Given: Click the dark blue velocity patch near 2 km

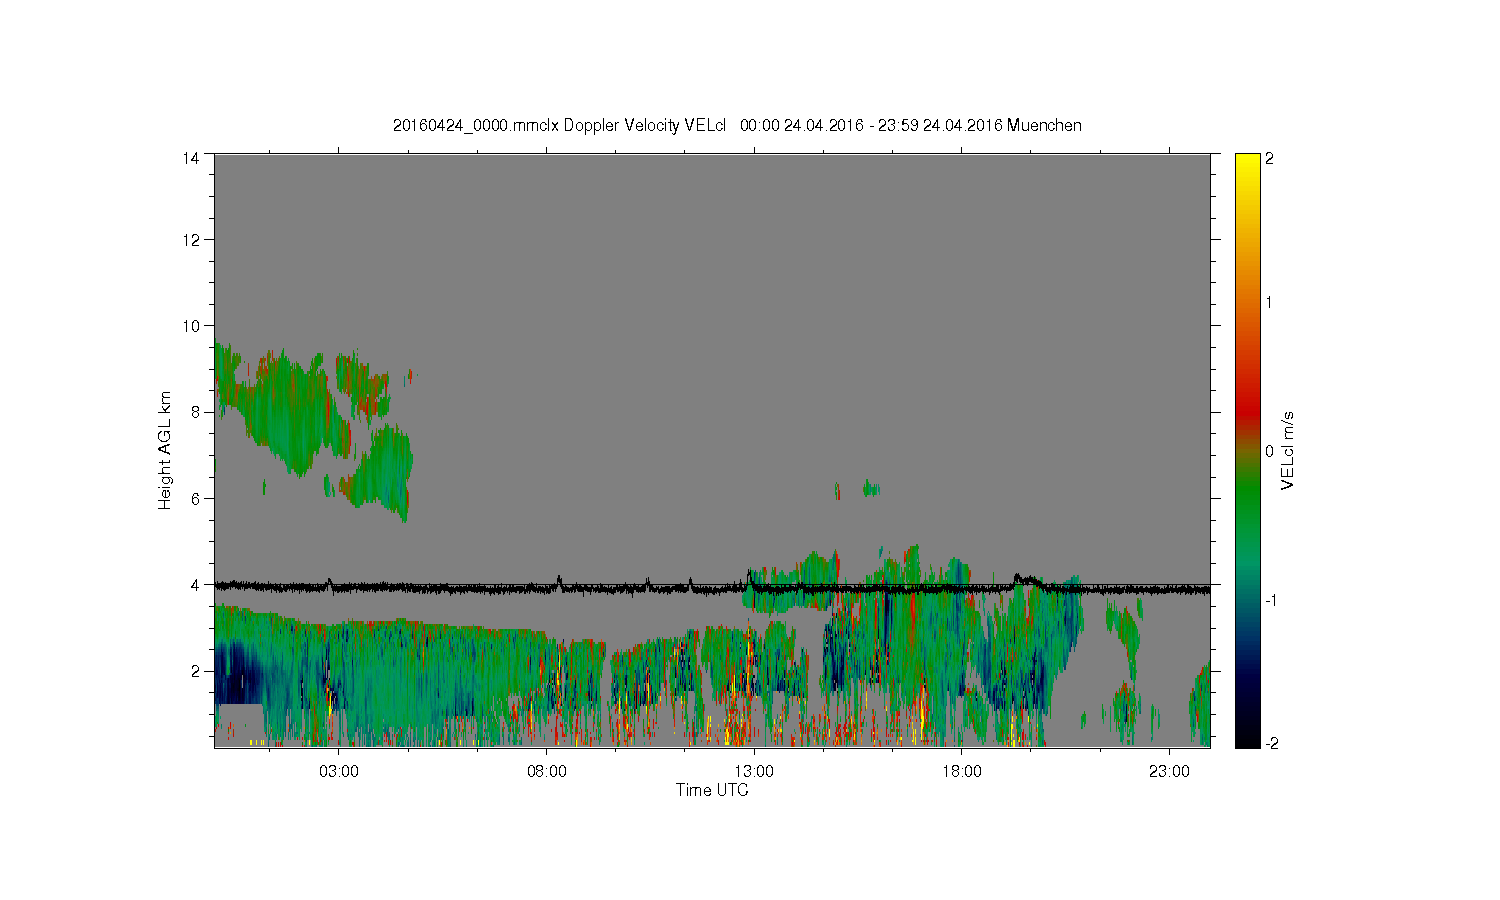Looking at the screenshot, I should pyautogui.click(x=236, y=675).
